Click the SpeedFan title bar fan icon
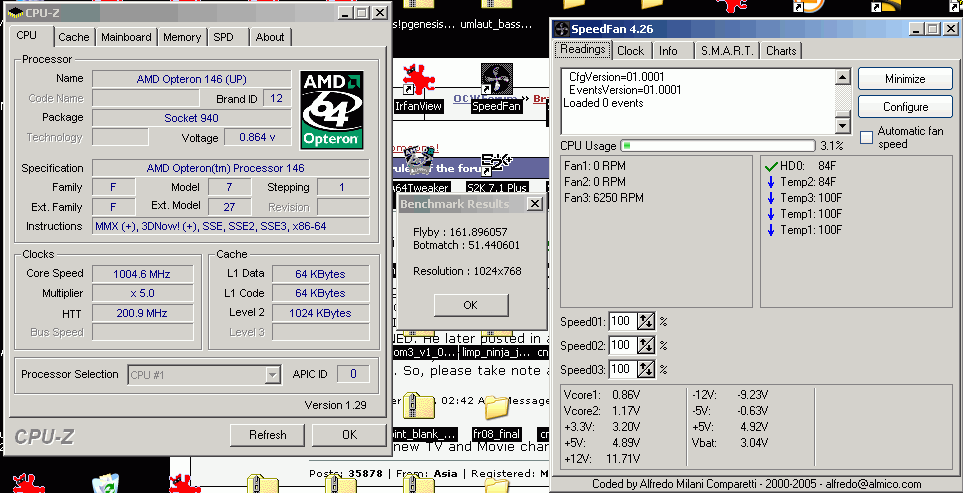 (561, 29)
